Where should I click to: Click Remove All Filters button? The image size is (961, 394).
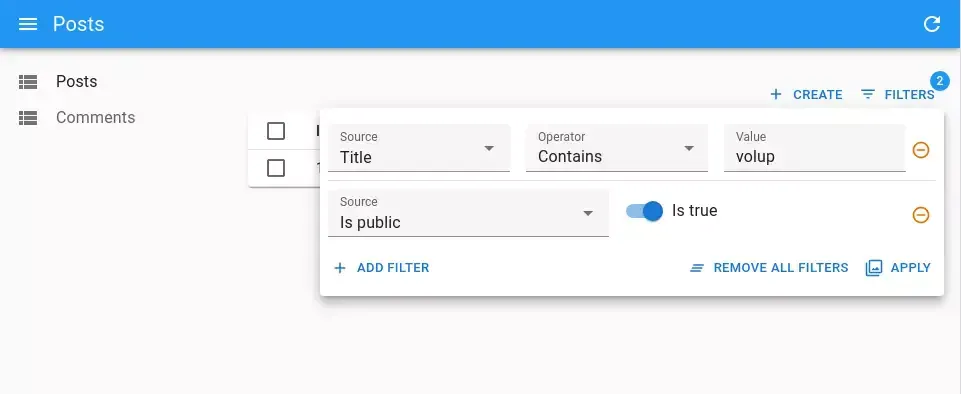pos(769,268)
